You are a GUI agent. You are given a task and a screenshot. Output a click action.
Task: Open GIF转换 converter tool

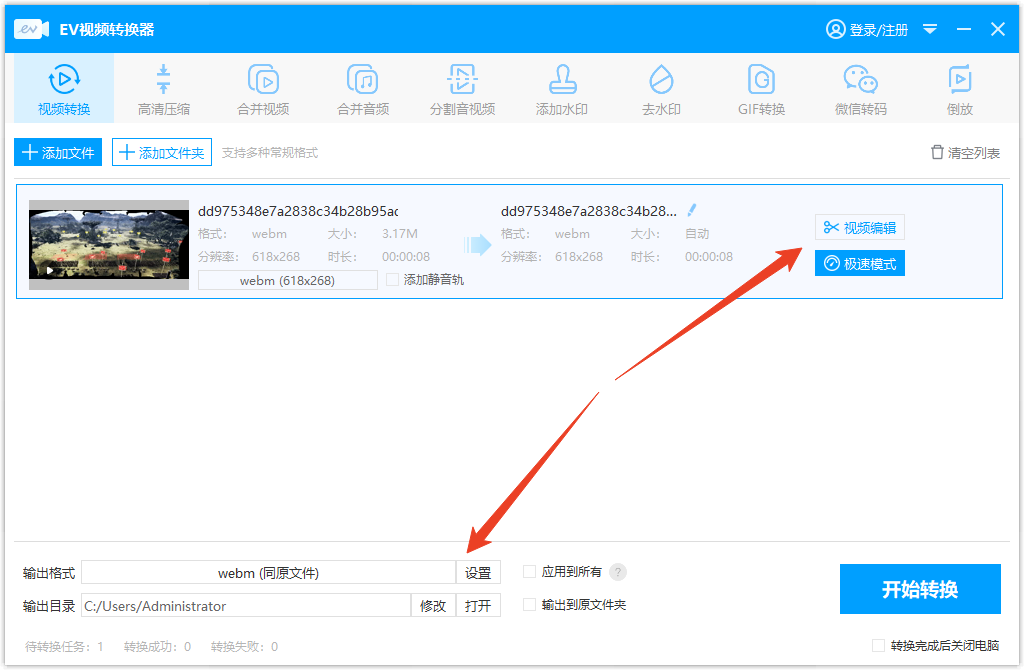pos(761,89)
